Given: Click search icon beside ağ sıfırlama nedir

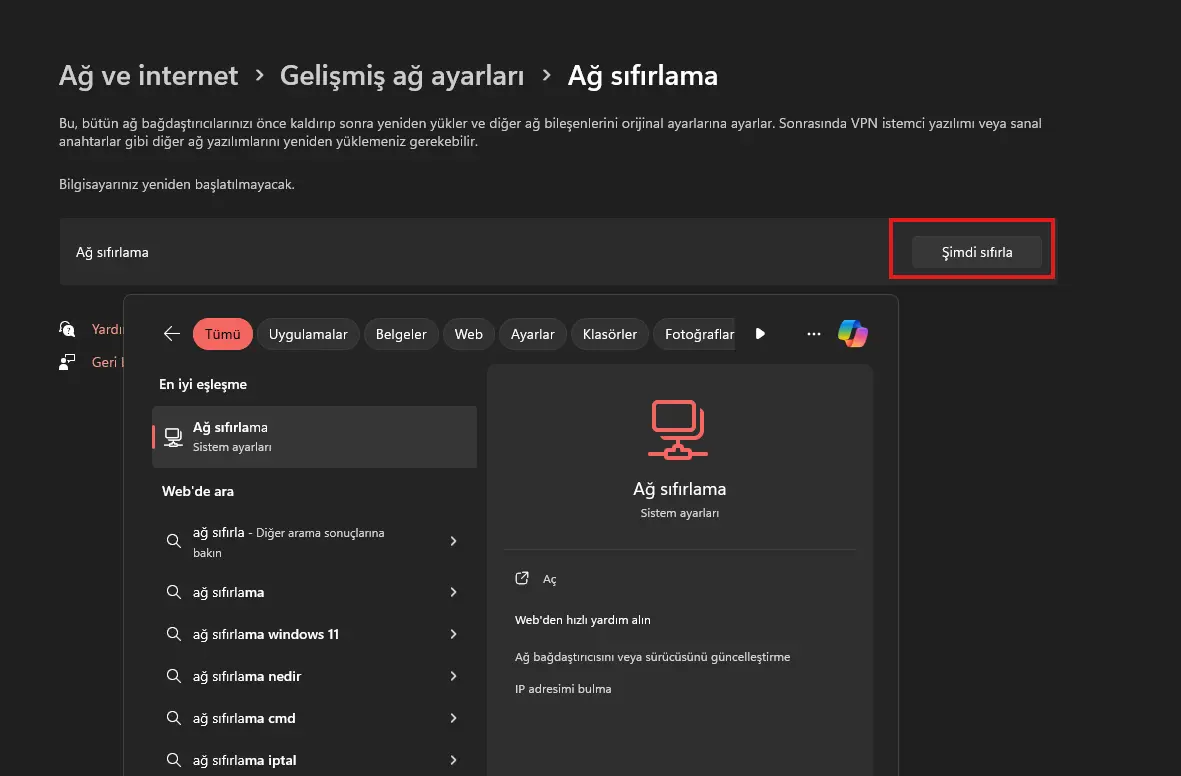Looking at the screenshot, I should pos(173,676).
